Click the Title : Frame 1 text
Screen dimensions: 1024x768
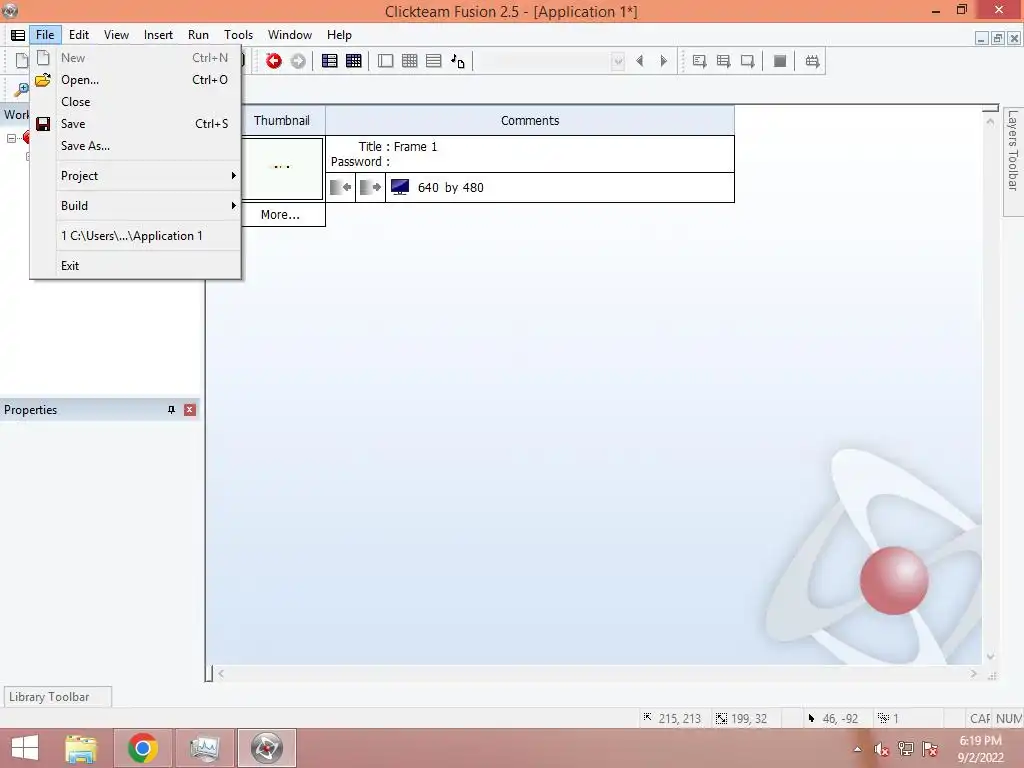tap(398, 147)
